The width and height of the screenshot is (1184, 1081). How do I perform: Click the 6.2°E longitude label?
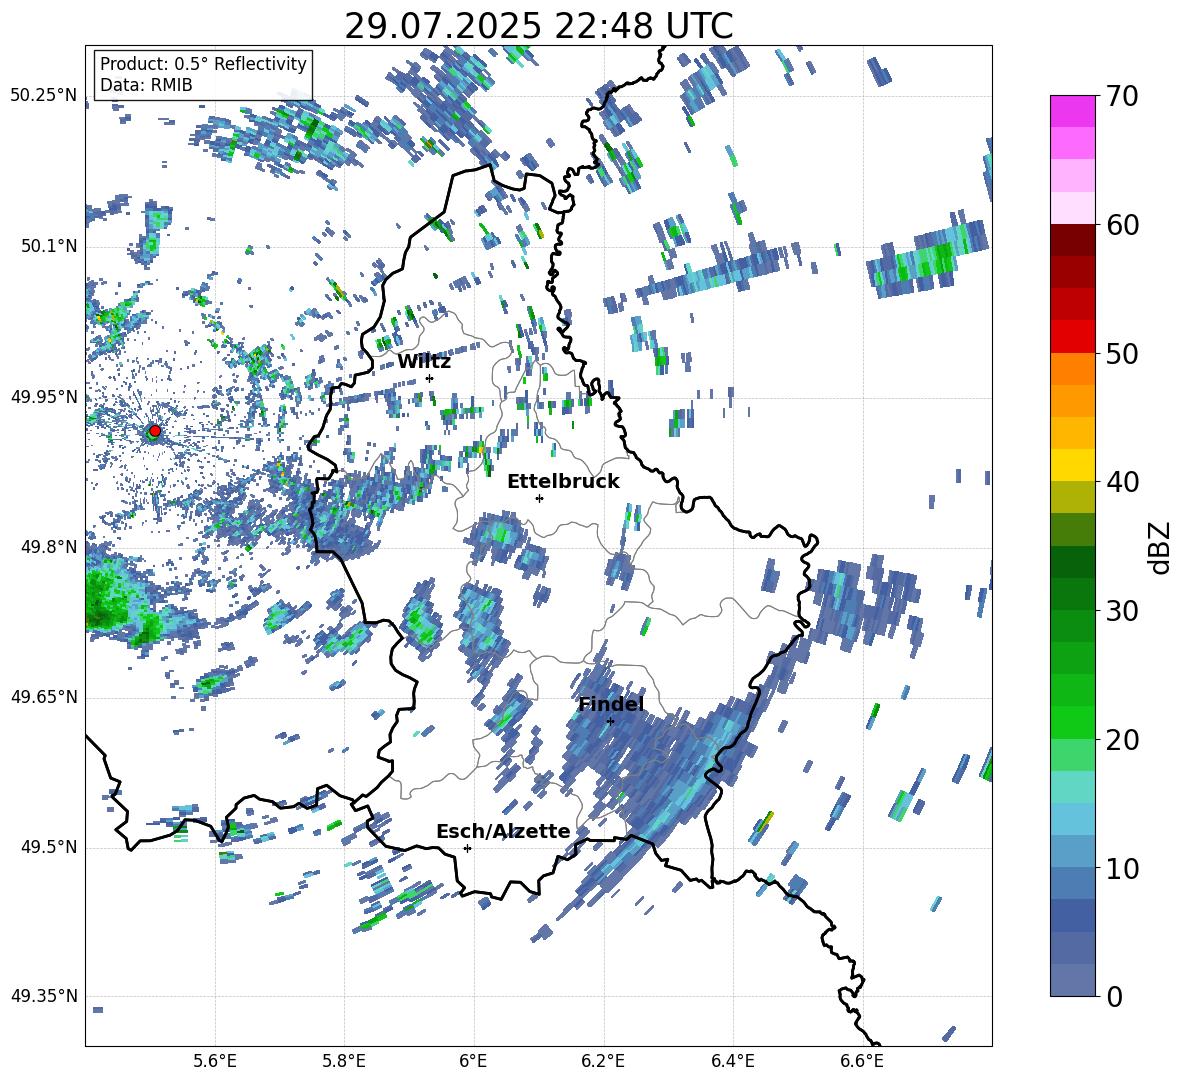coord(603,1062)
